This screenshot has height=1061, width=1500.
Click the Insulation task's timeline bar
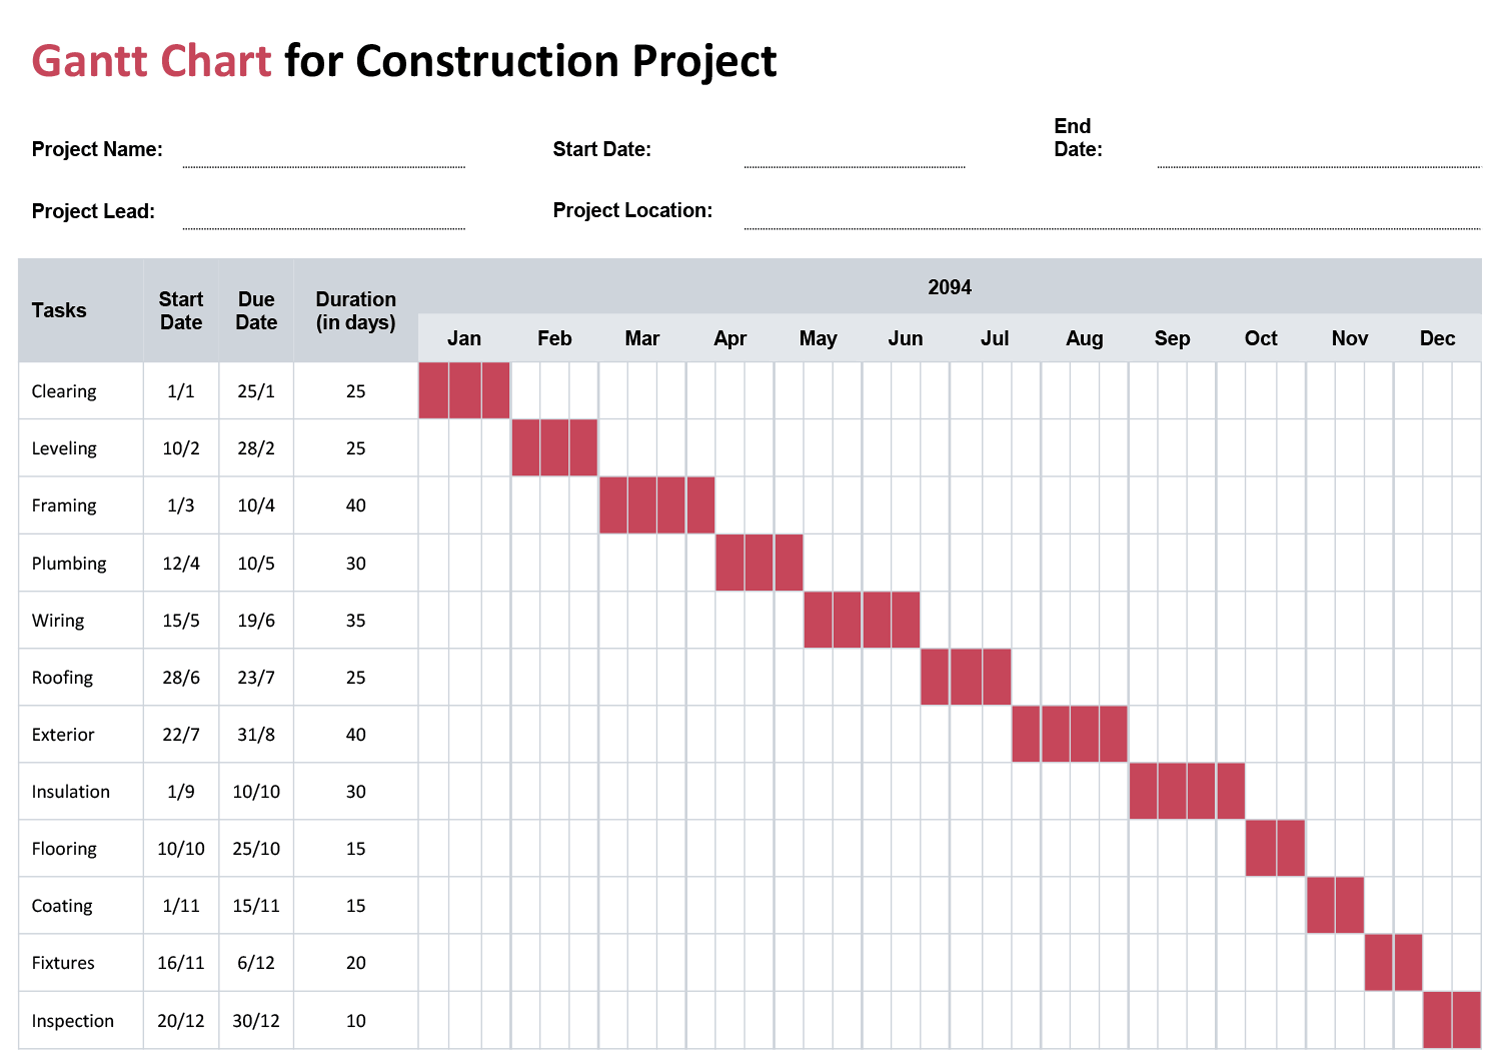click(x=1187, y=791)
